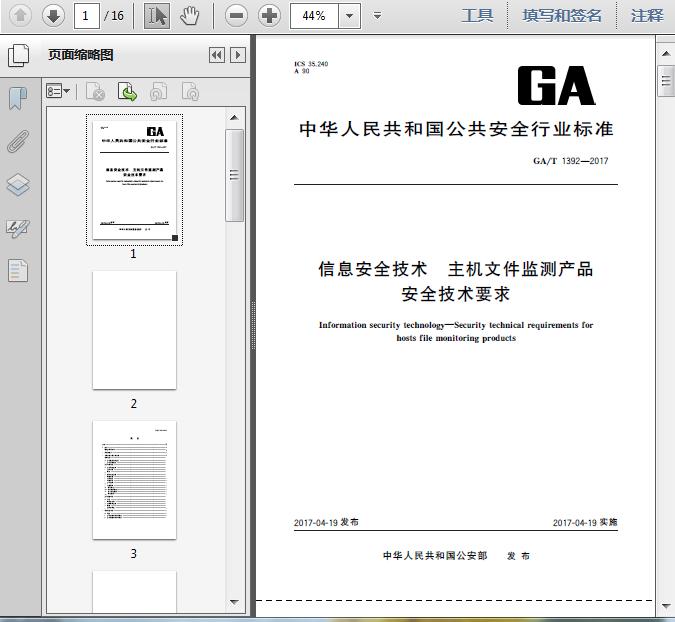
Task: Click the 44% zoom level field
Action: pyautogui.click(x=314, y=16)
